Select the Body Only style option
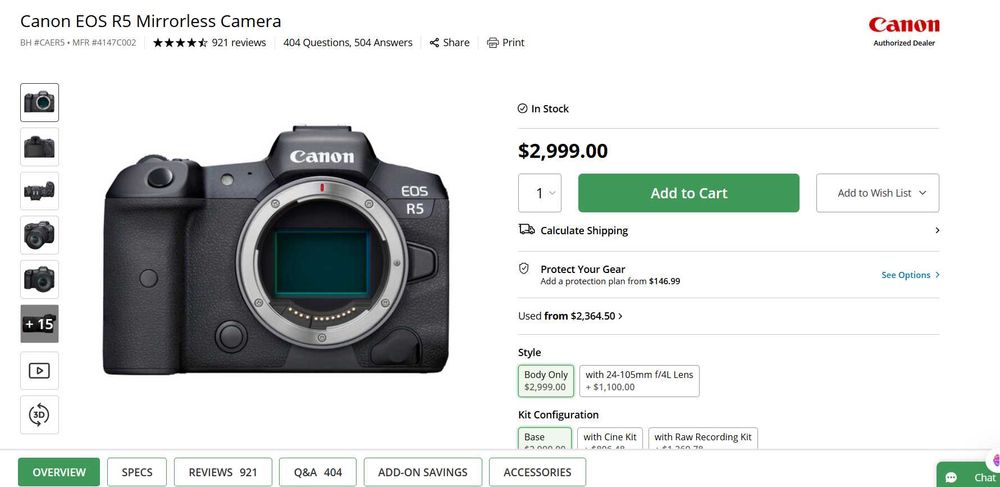 (x=546, y=381)
